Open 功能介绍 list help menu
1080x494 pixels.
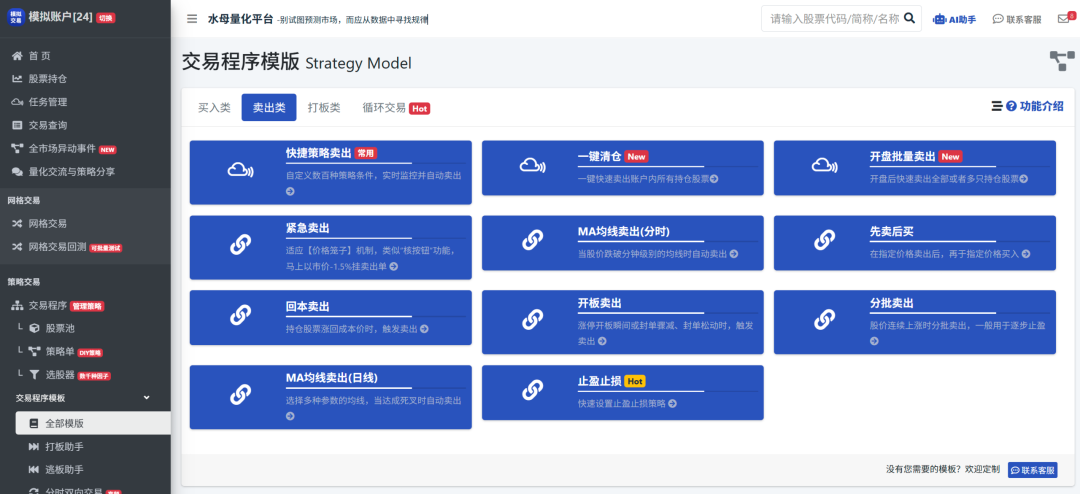(1027, 106)
